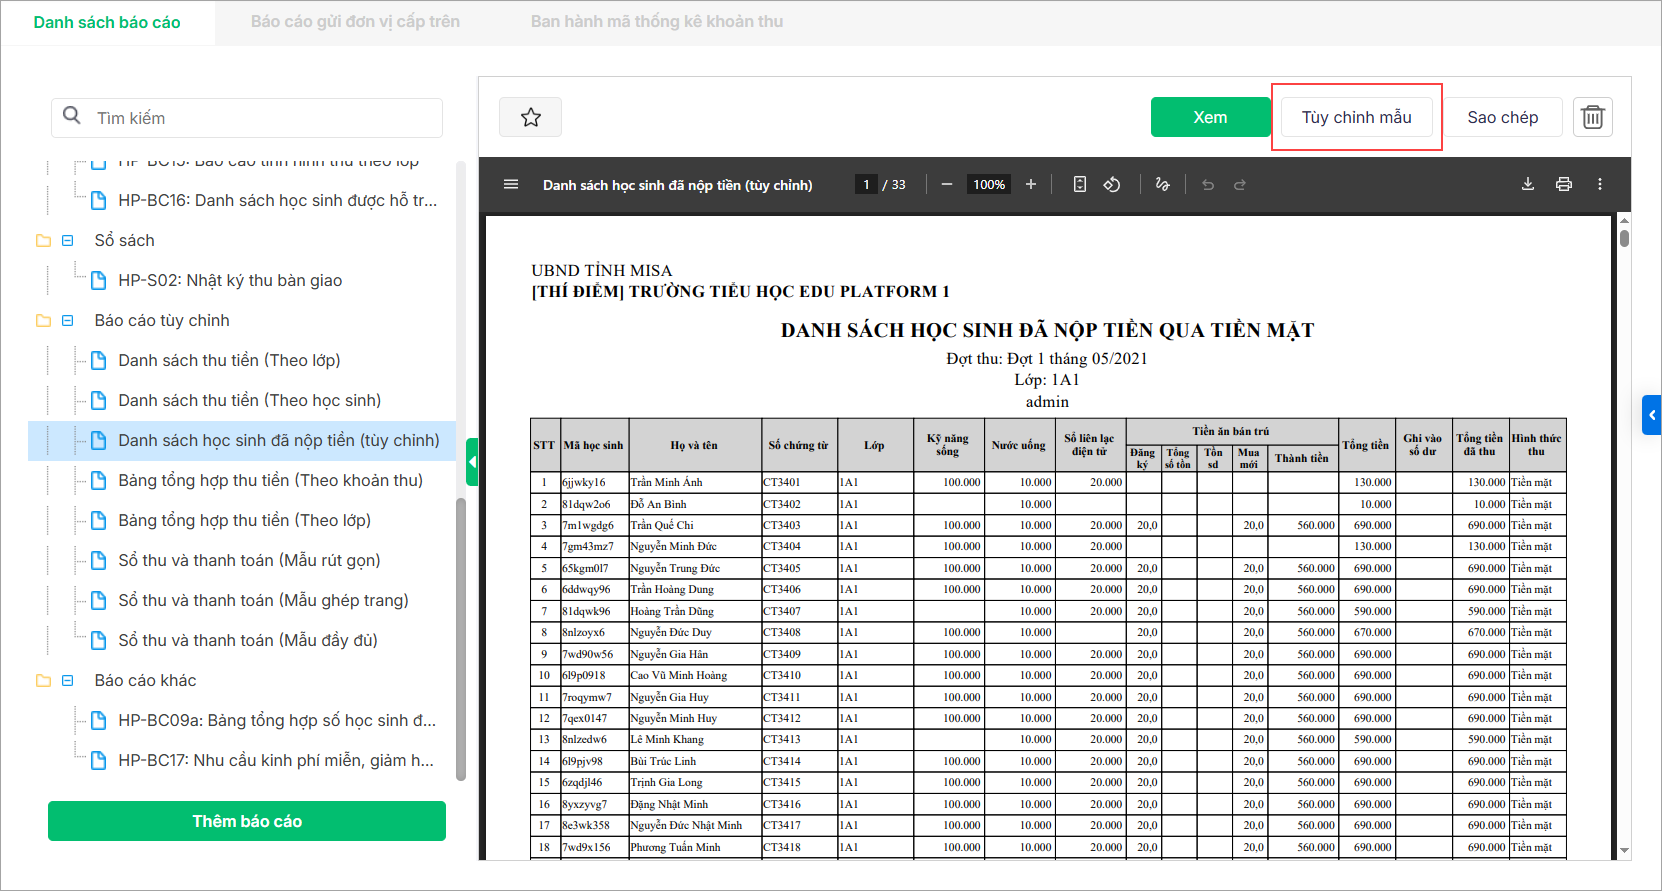Click the trash delete icon
The height and width of the screenshot is (891, 1662).
tap(1592, 117)
